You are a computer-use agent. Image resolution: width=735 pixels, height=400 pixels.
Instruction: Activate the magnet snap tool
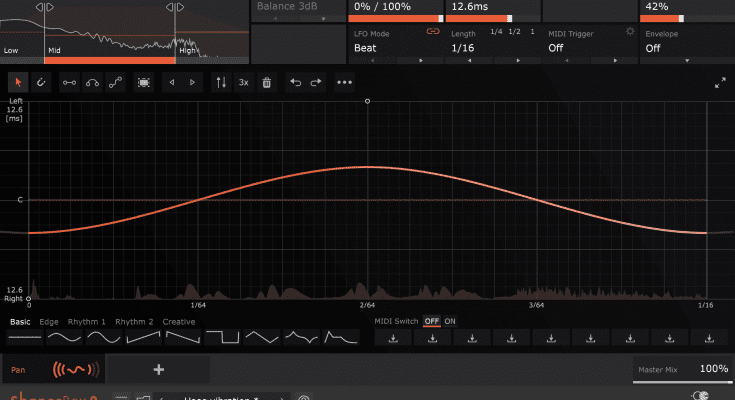coord(41,82)
